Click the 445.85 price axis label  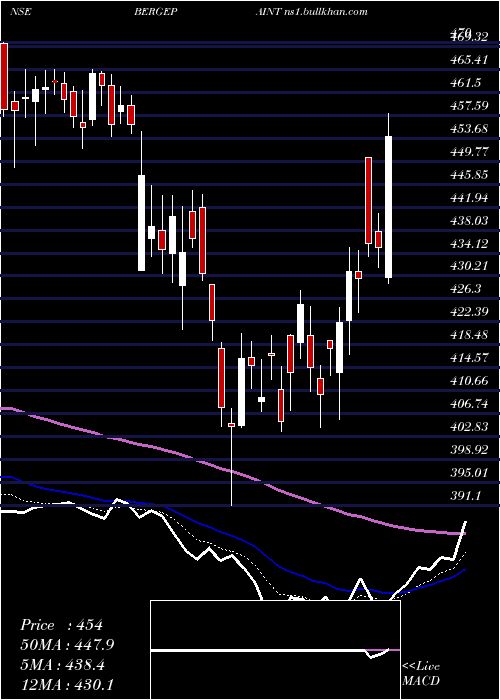tap(469, 175)
